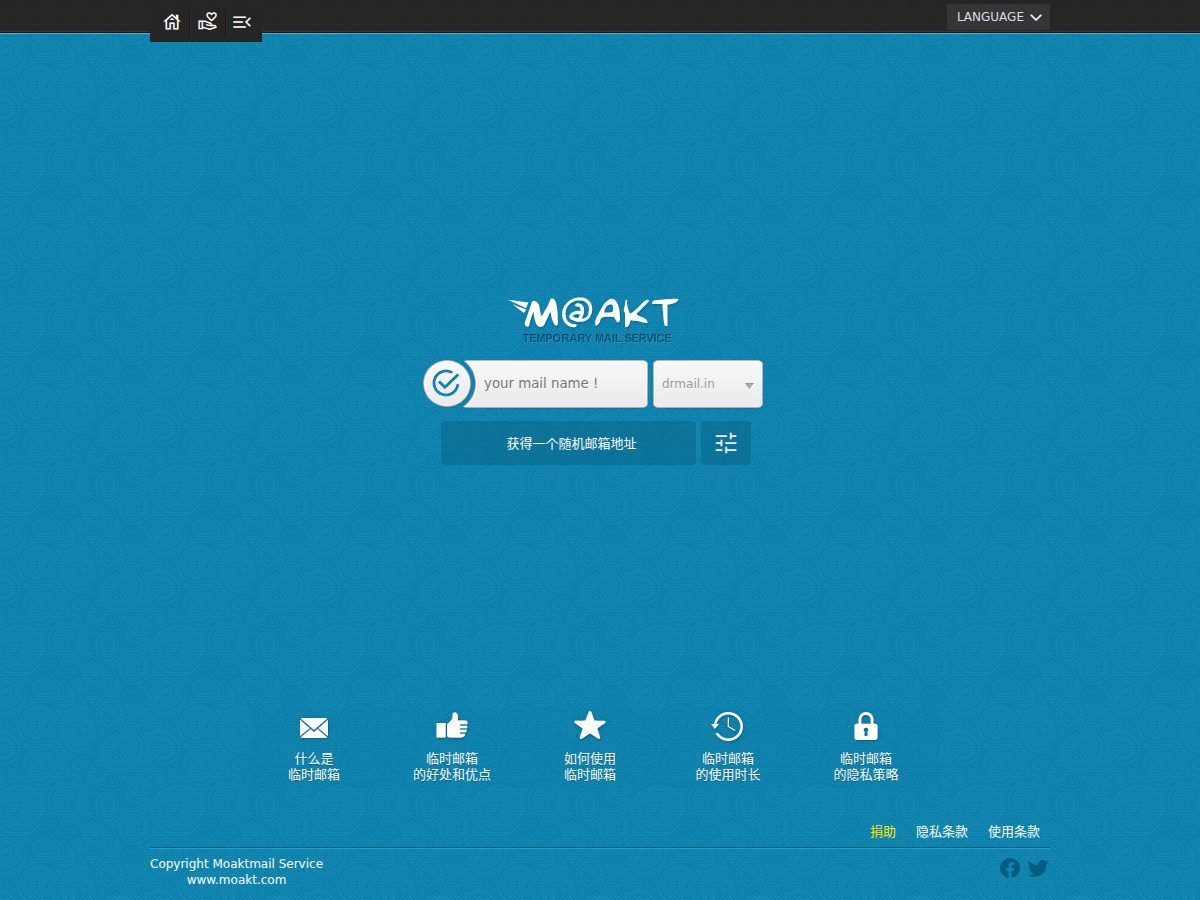1200x900 pixels.
Task: Click the star icon
Action: click(590, 726)
